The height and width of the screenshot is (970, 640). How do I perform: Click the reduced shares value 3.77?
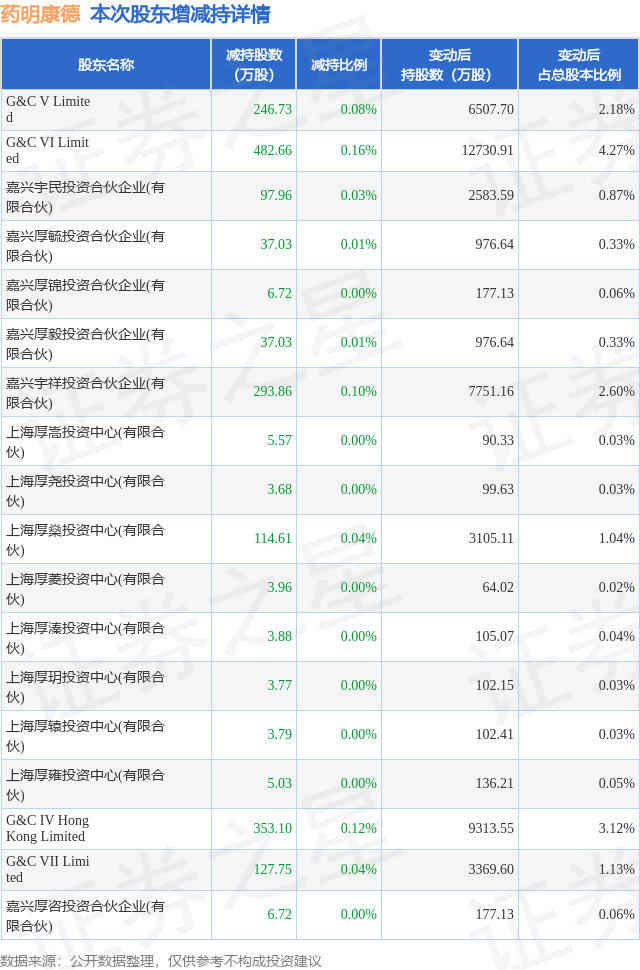pos(279,685)
